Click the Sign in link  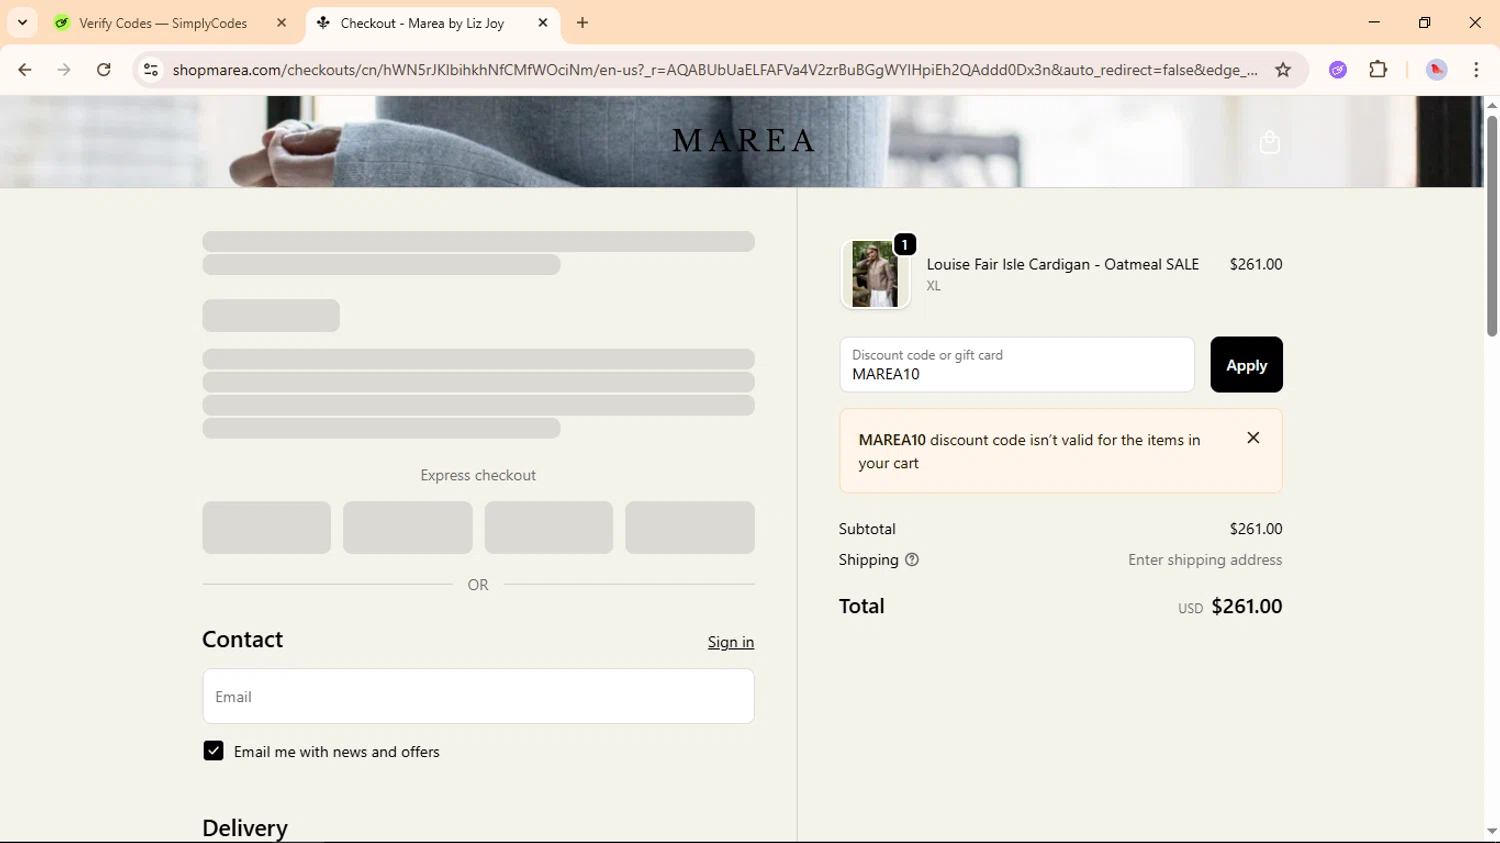pos(731,642)
